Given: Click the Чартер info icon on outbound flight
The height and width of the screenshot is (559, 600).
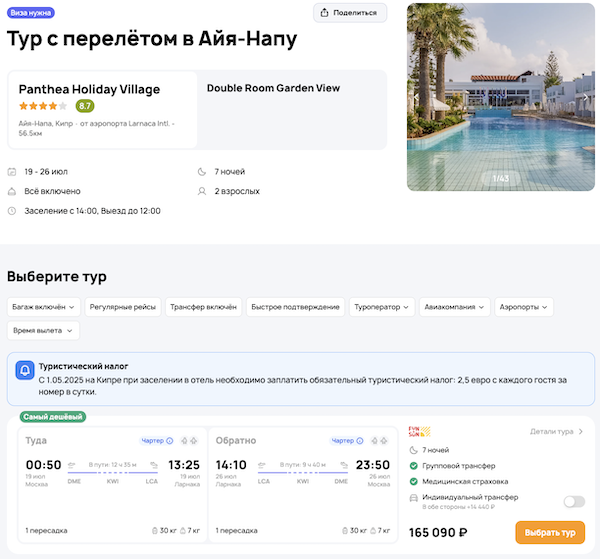Looking at the screenshot, I should (169, 440).
